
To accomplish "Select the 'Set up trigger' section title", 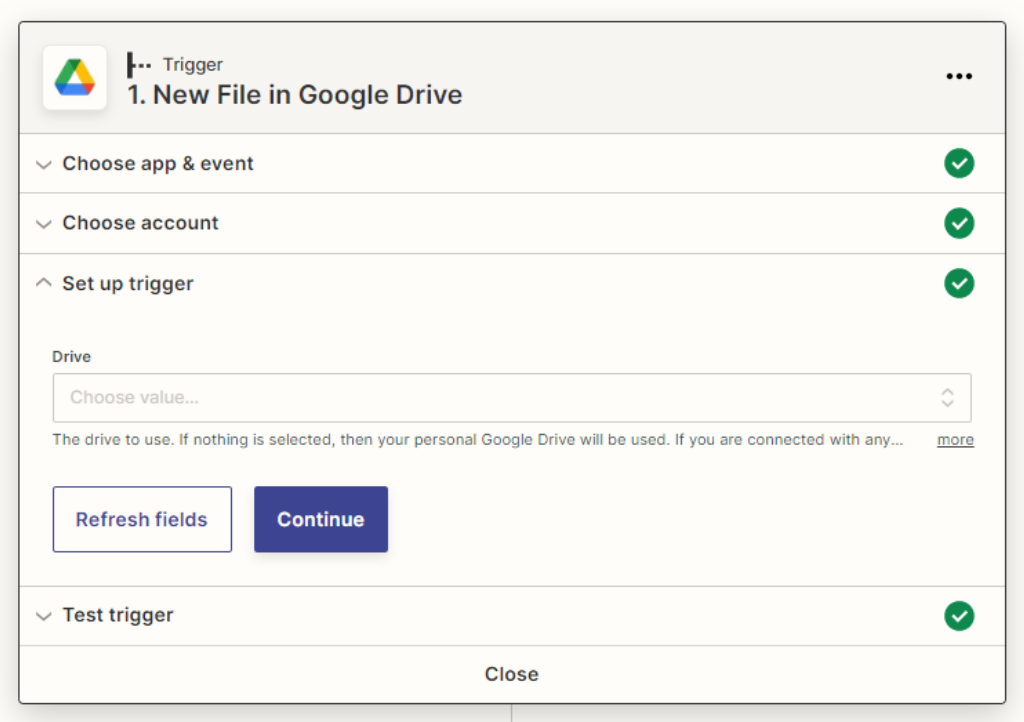I will (128, 284).
